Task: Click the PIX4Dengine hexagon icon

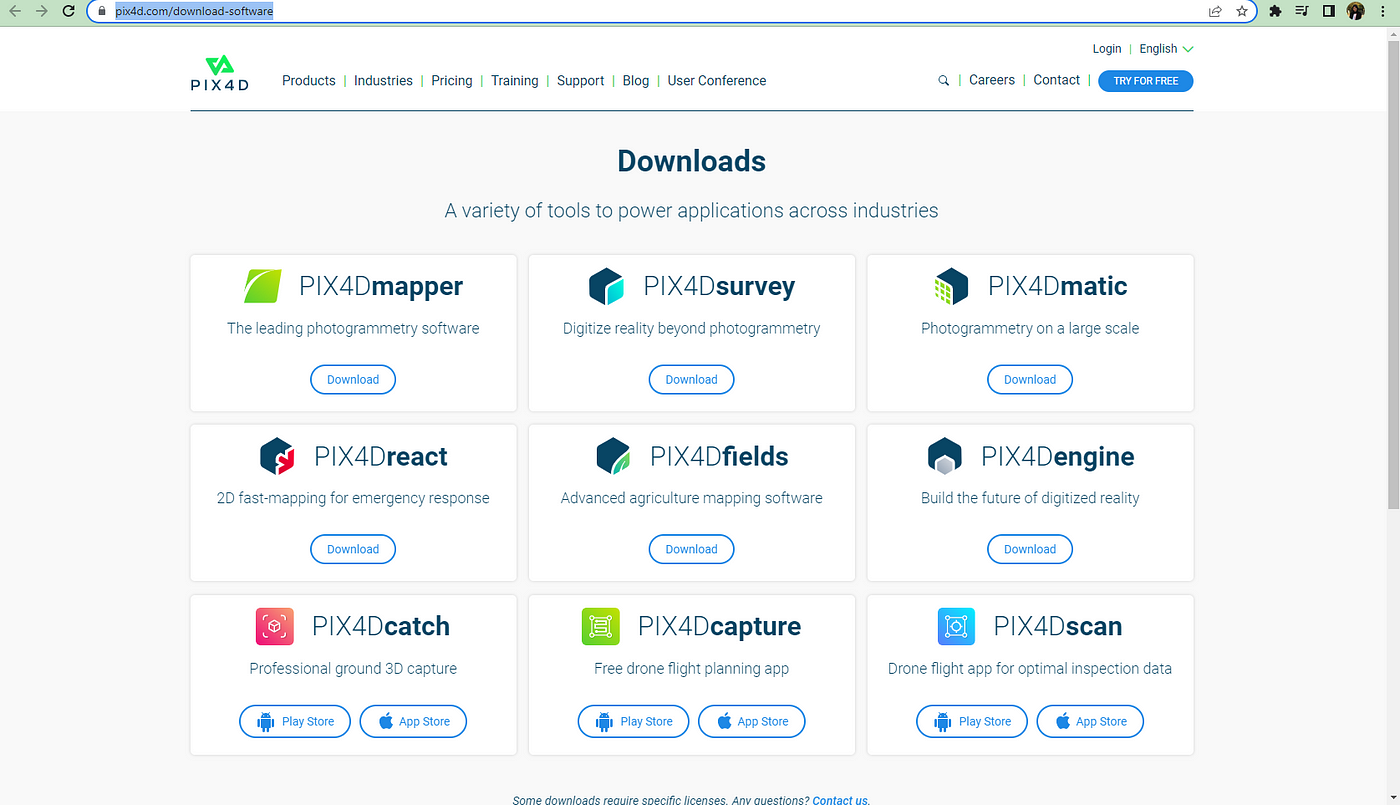Action: [x=944, y=456]
